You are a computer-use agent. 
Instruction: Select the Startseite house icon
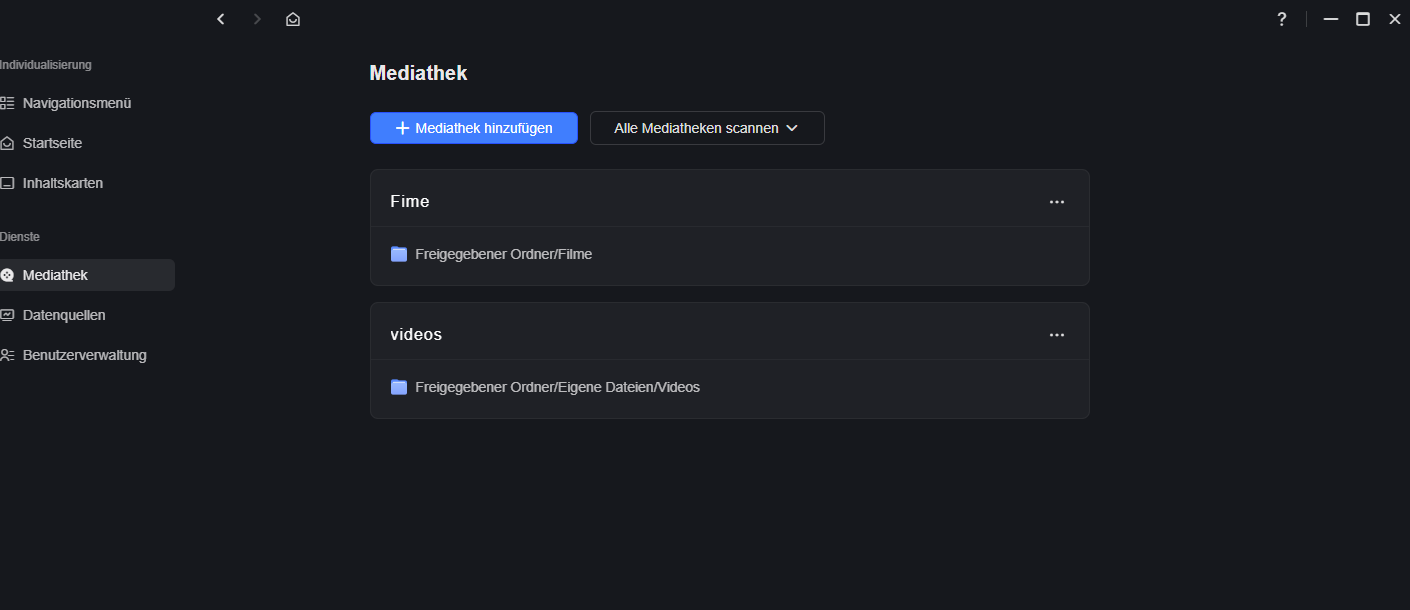[7, 143]
